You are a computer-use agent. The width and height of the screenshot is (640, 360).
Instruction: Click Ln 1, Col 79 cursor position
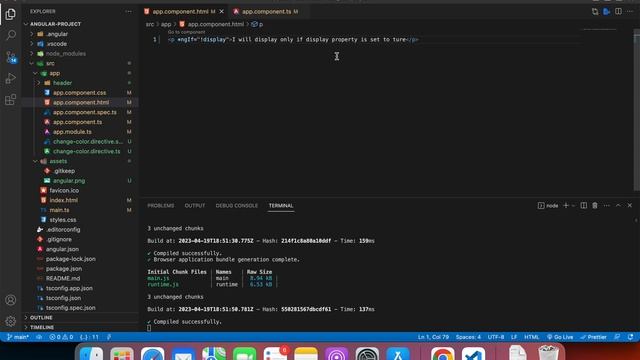point(433,337)
